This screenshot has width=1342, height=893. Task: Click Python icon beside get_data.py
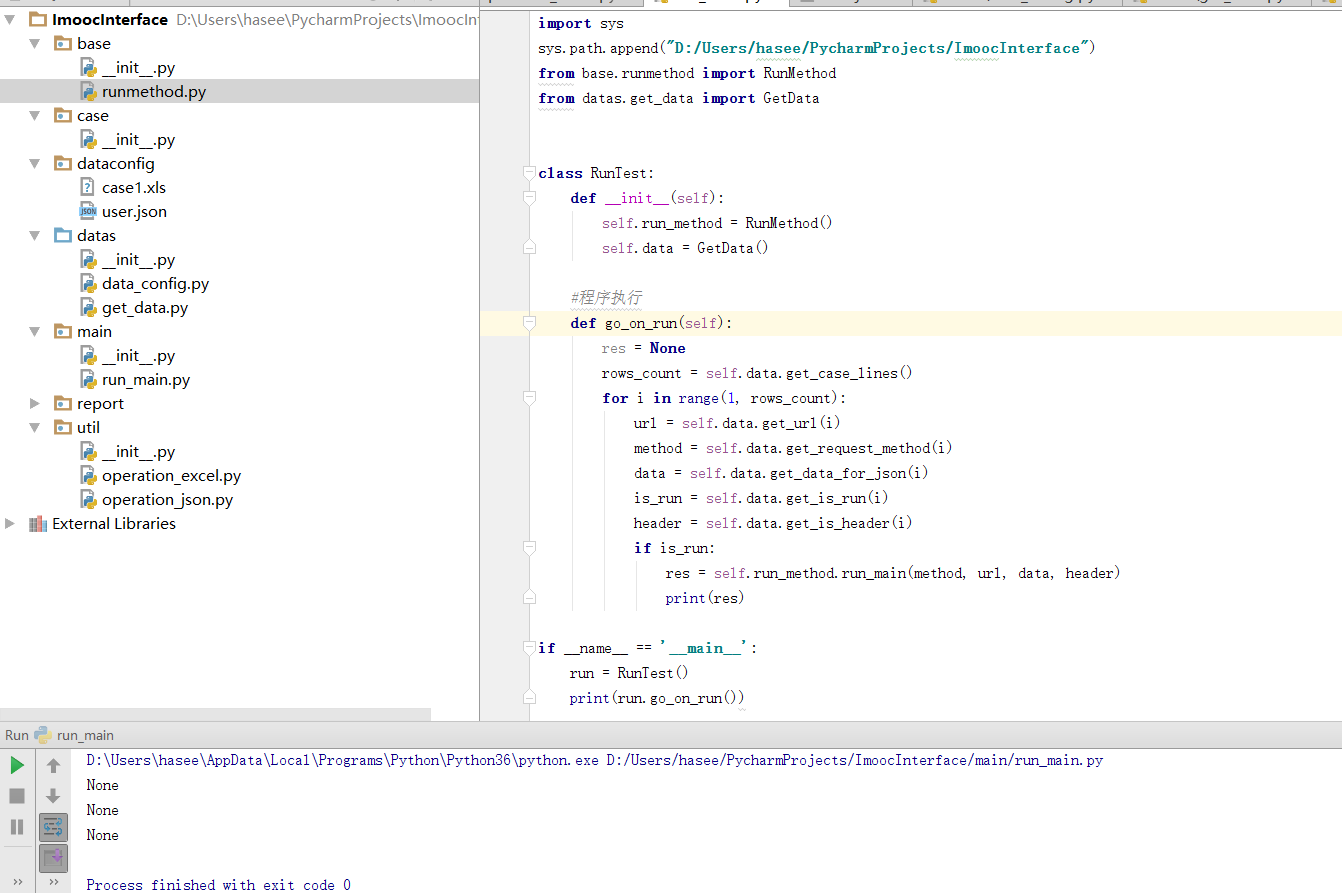[x=88, y=308]
